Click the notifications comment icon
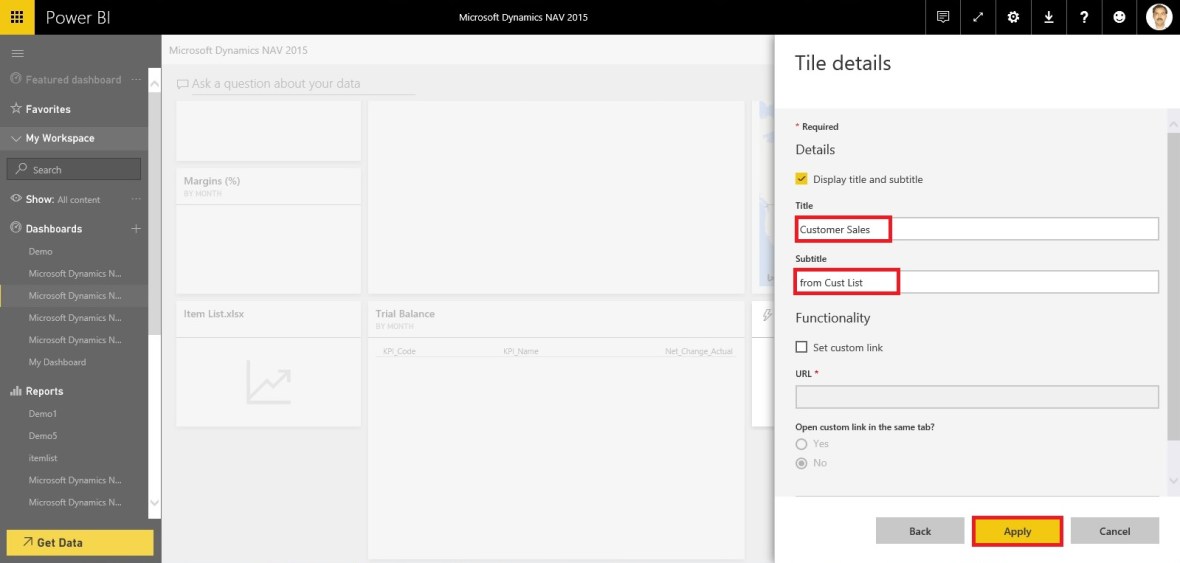The width and height of the screenshot is (1180, 563). tap(942, 17)
